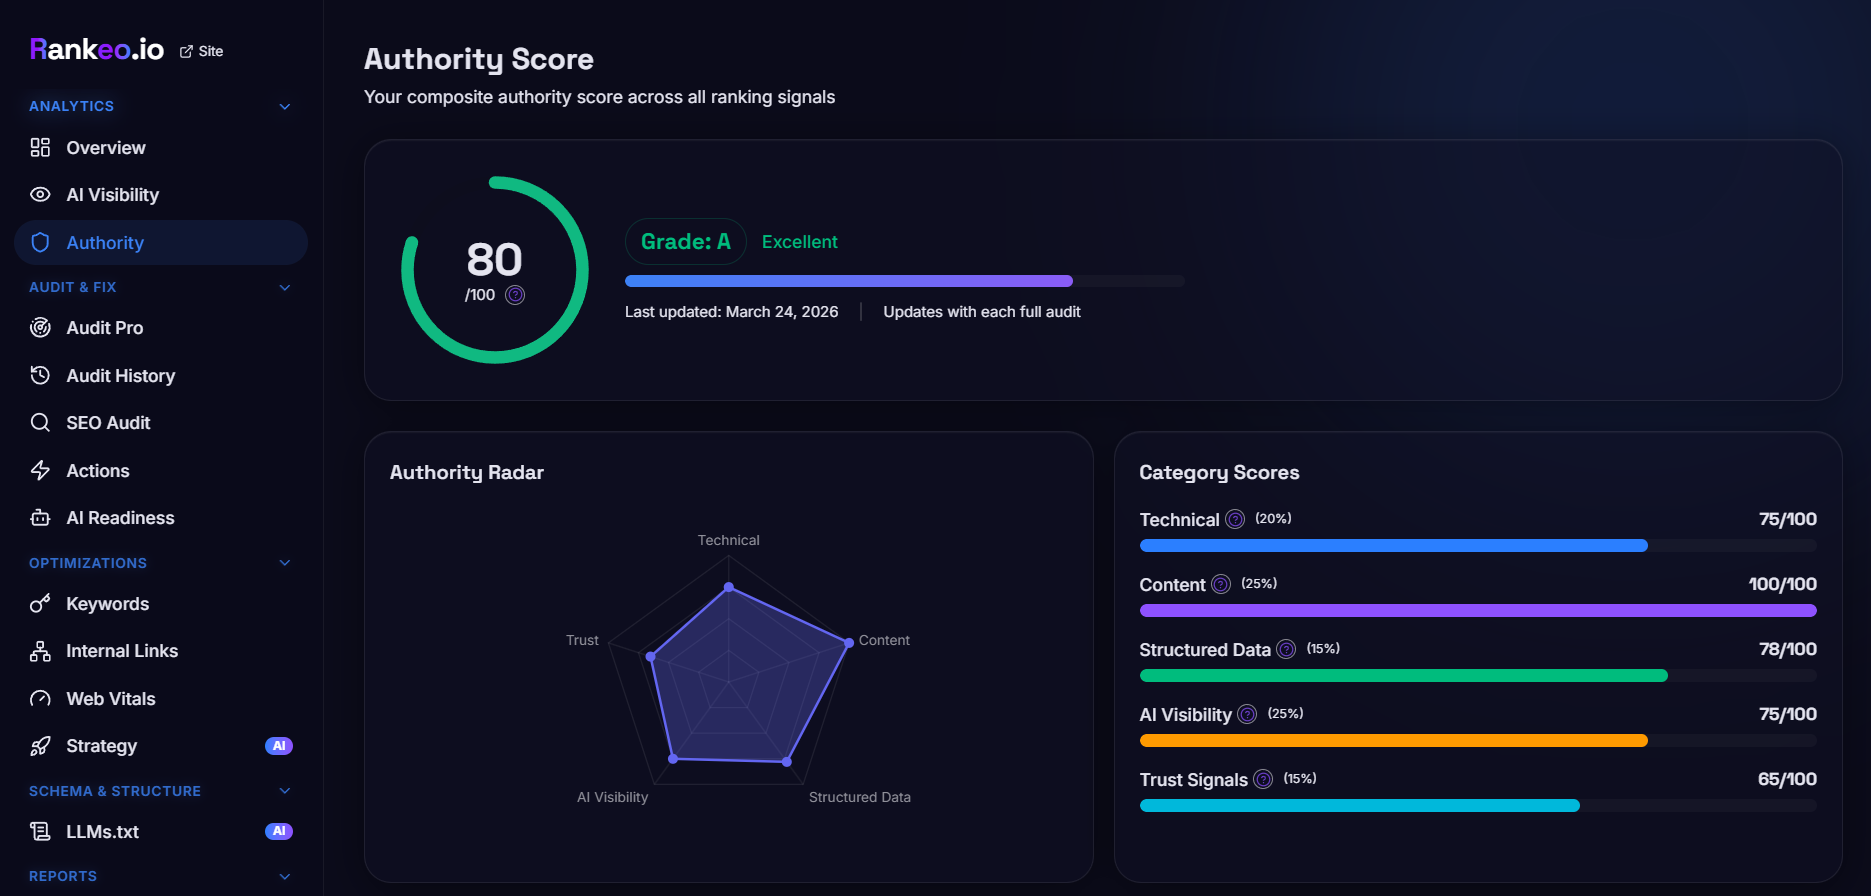Click the OPTIMIZATIONS section header
The image size is (1871, 896).
(88, 563)
